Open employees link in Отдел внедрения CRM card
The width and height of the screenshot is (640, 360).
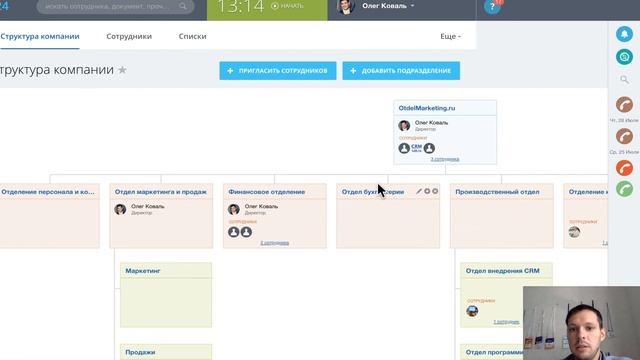click(x=506, y=322)
